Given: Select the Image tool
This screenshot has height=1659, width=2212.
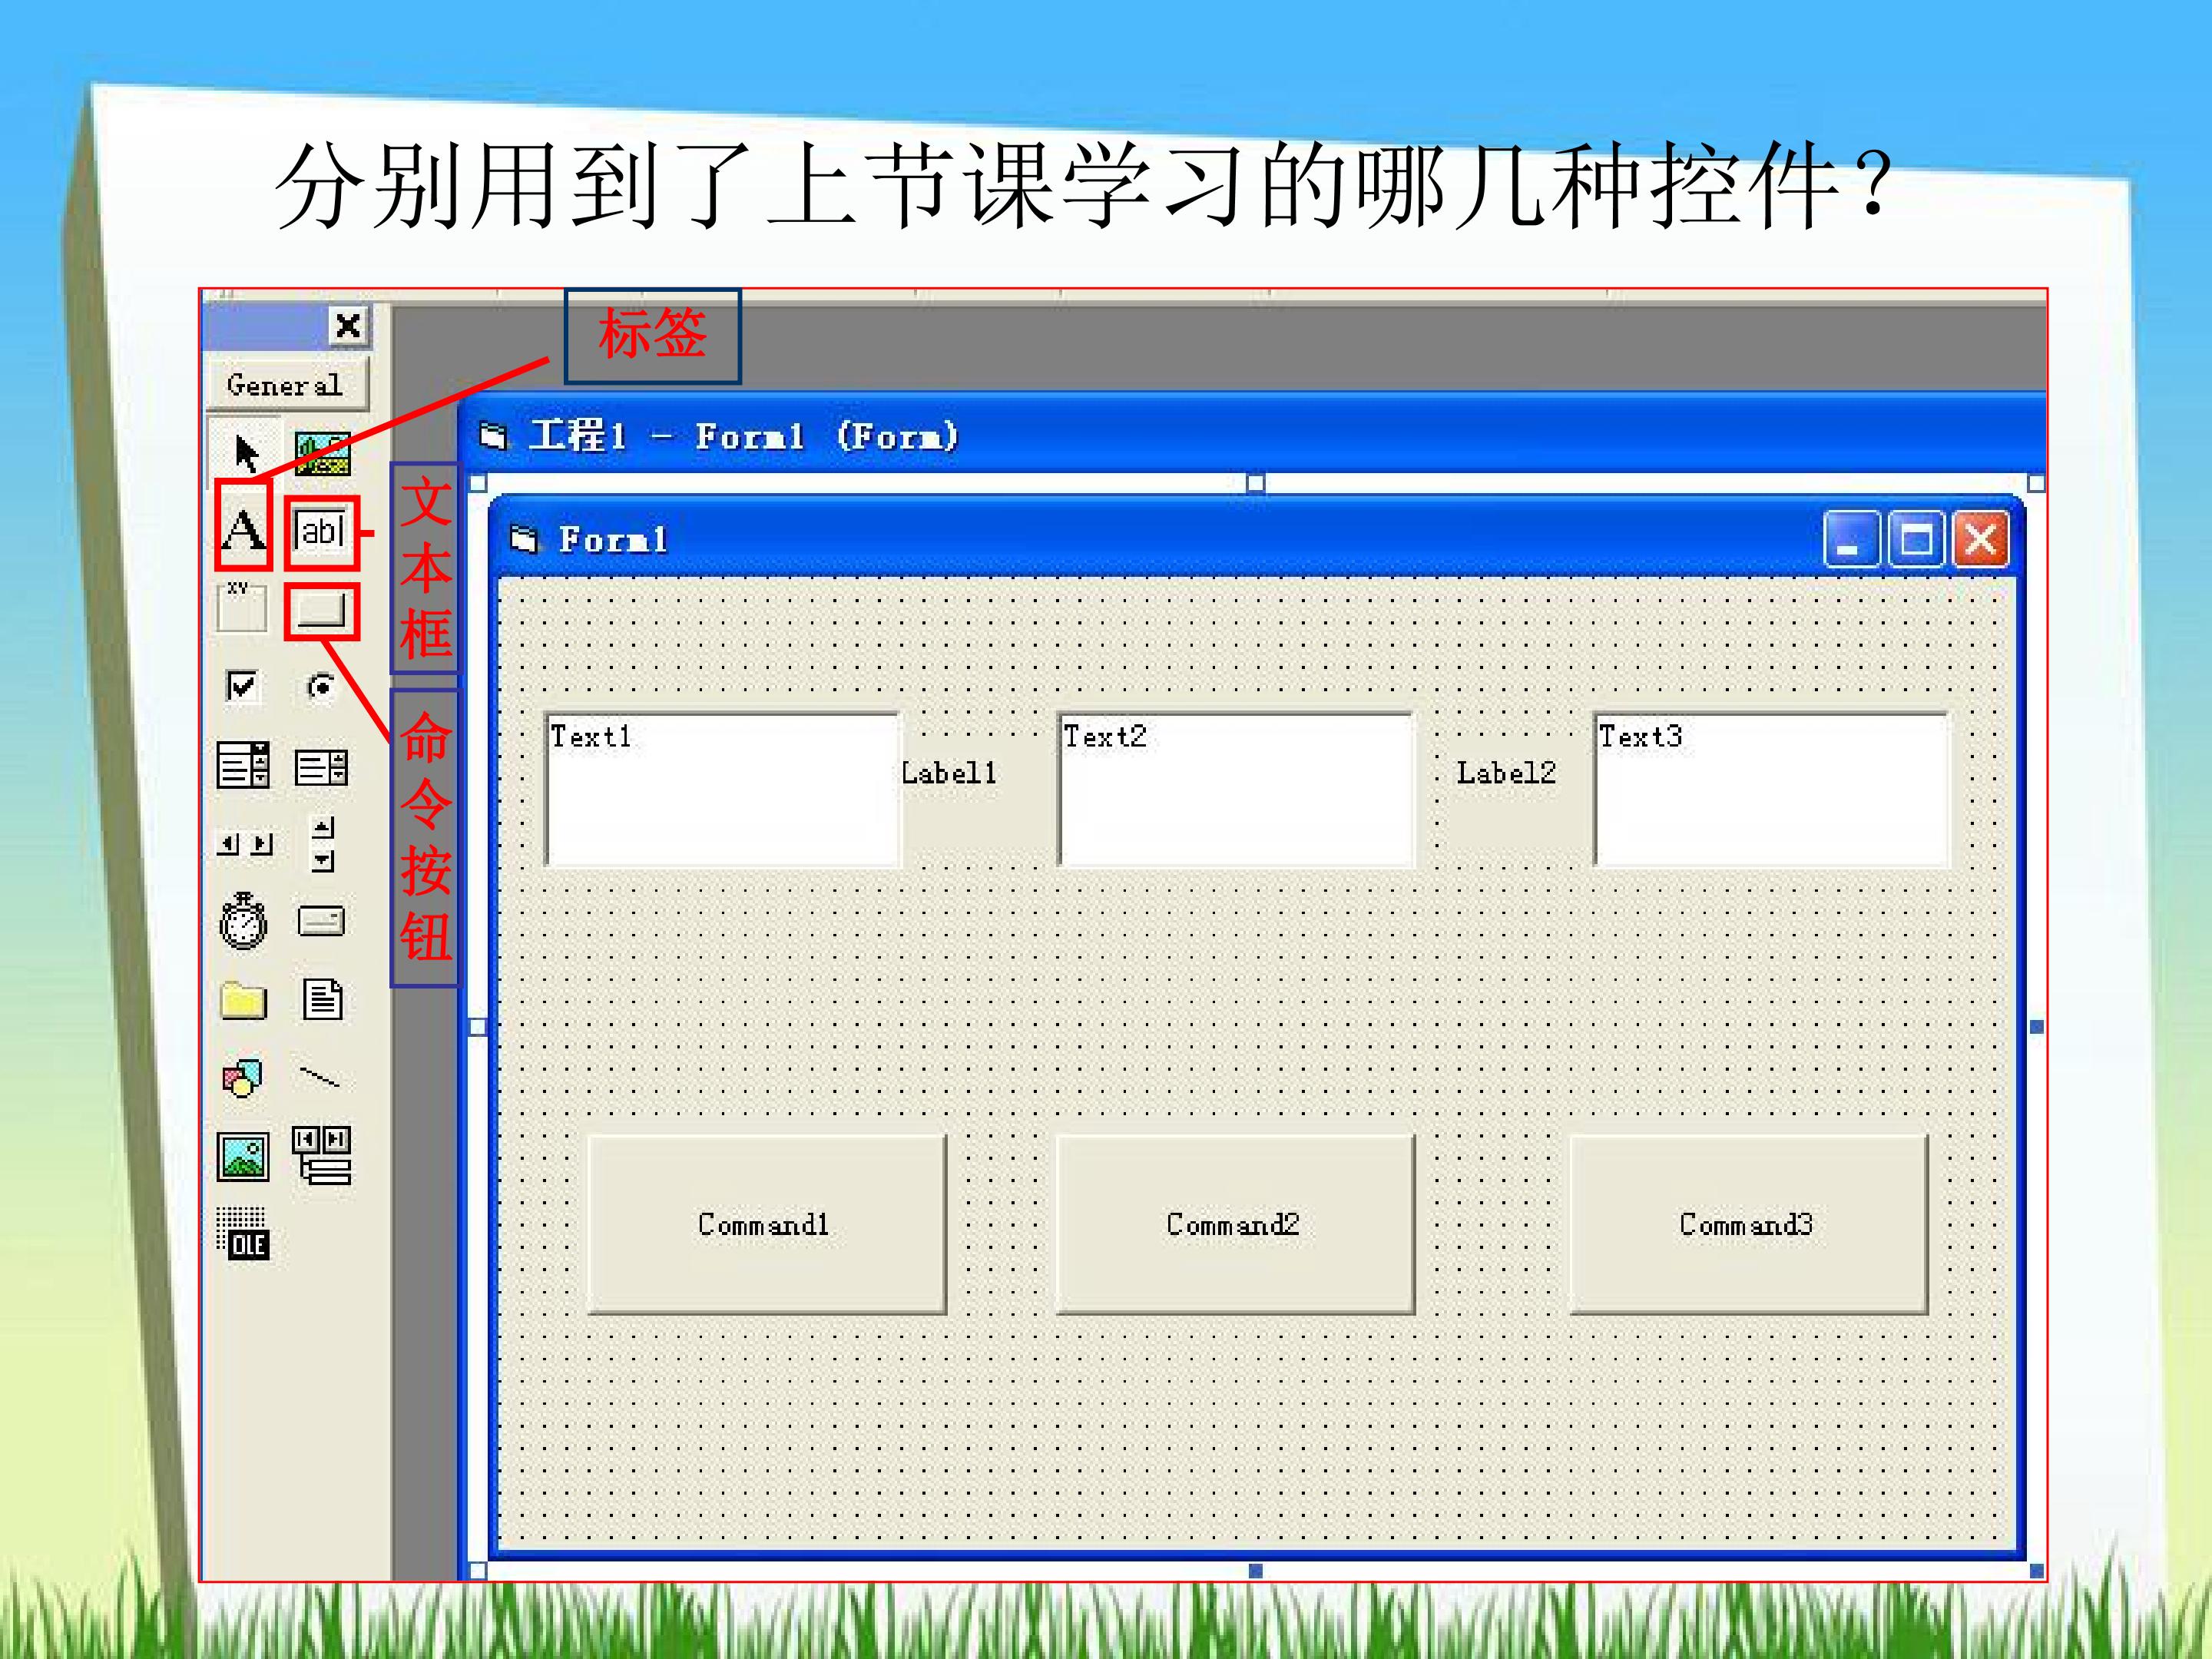Looking at the screenshot, I should [243, 1157].
